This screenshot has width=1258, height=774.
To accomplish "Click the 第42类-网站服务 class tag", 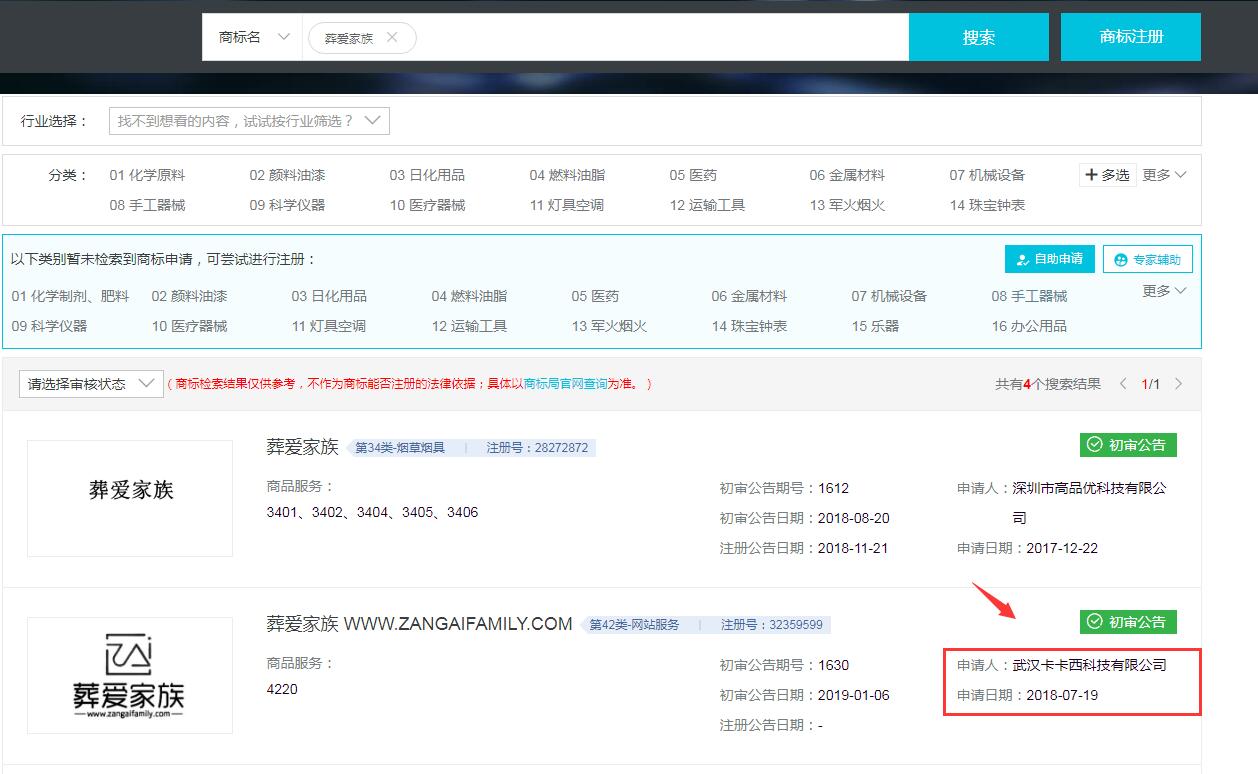I will (x=634, y=625).
